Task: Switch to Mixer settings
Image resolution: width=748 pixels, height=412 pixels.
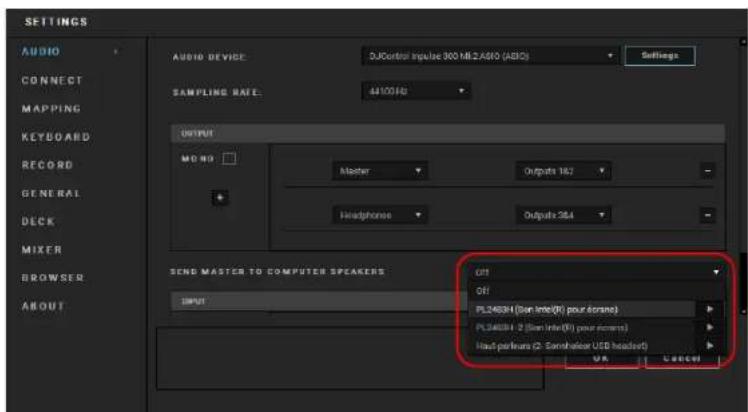Action: (42, 250)
